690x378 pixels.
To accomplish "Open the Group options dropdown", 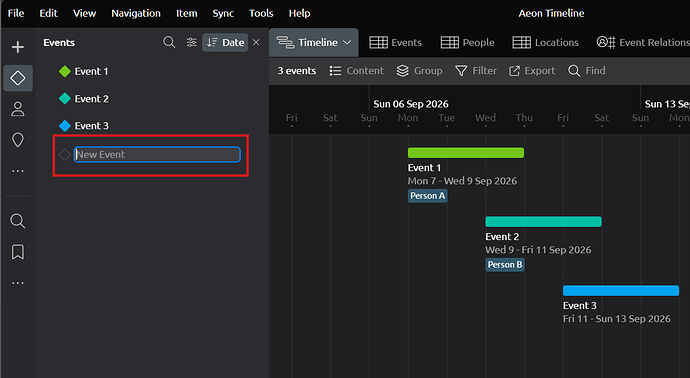I will [419, 71].
